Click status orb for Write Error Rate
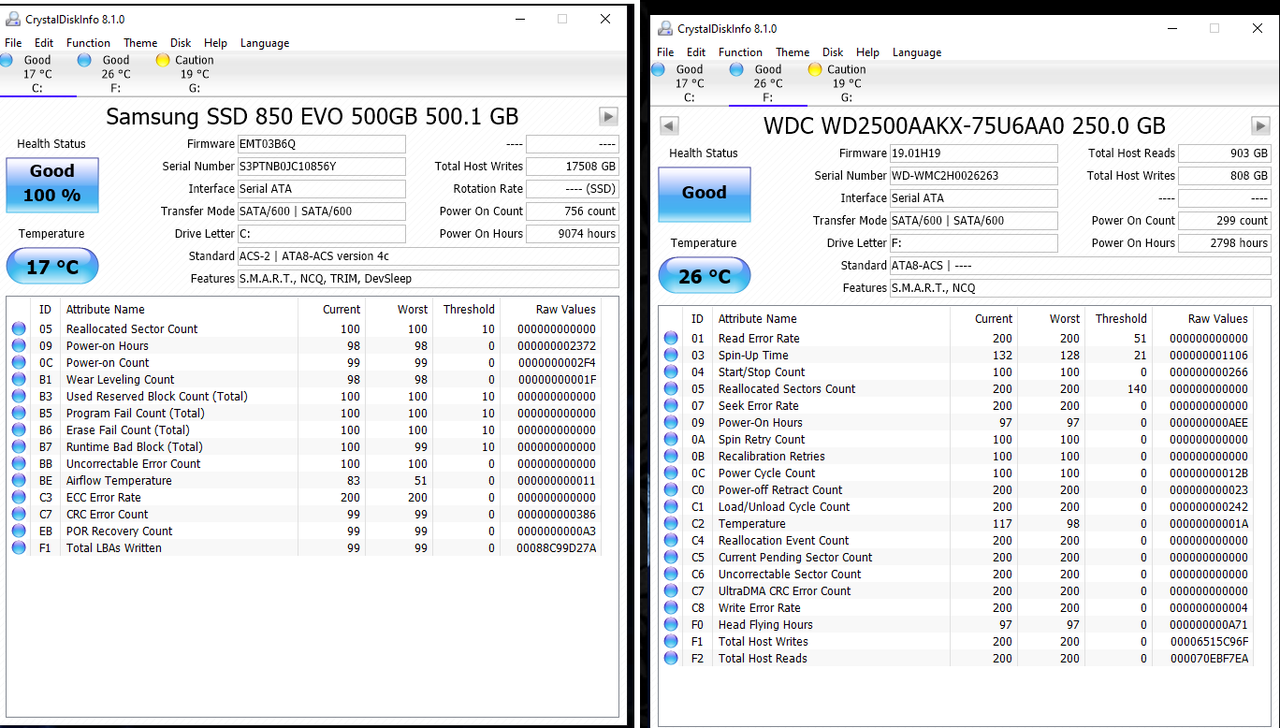 click(x=670, y=607)
